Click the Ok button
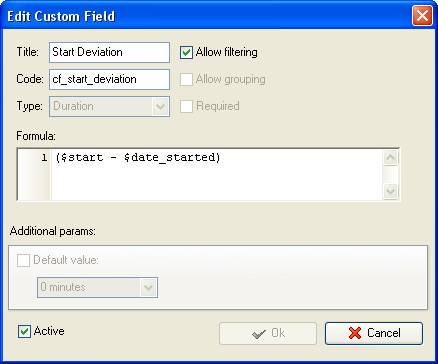438x364 pixels. click(268, 333)
